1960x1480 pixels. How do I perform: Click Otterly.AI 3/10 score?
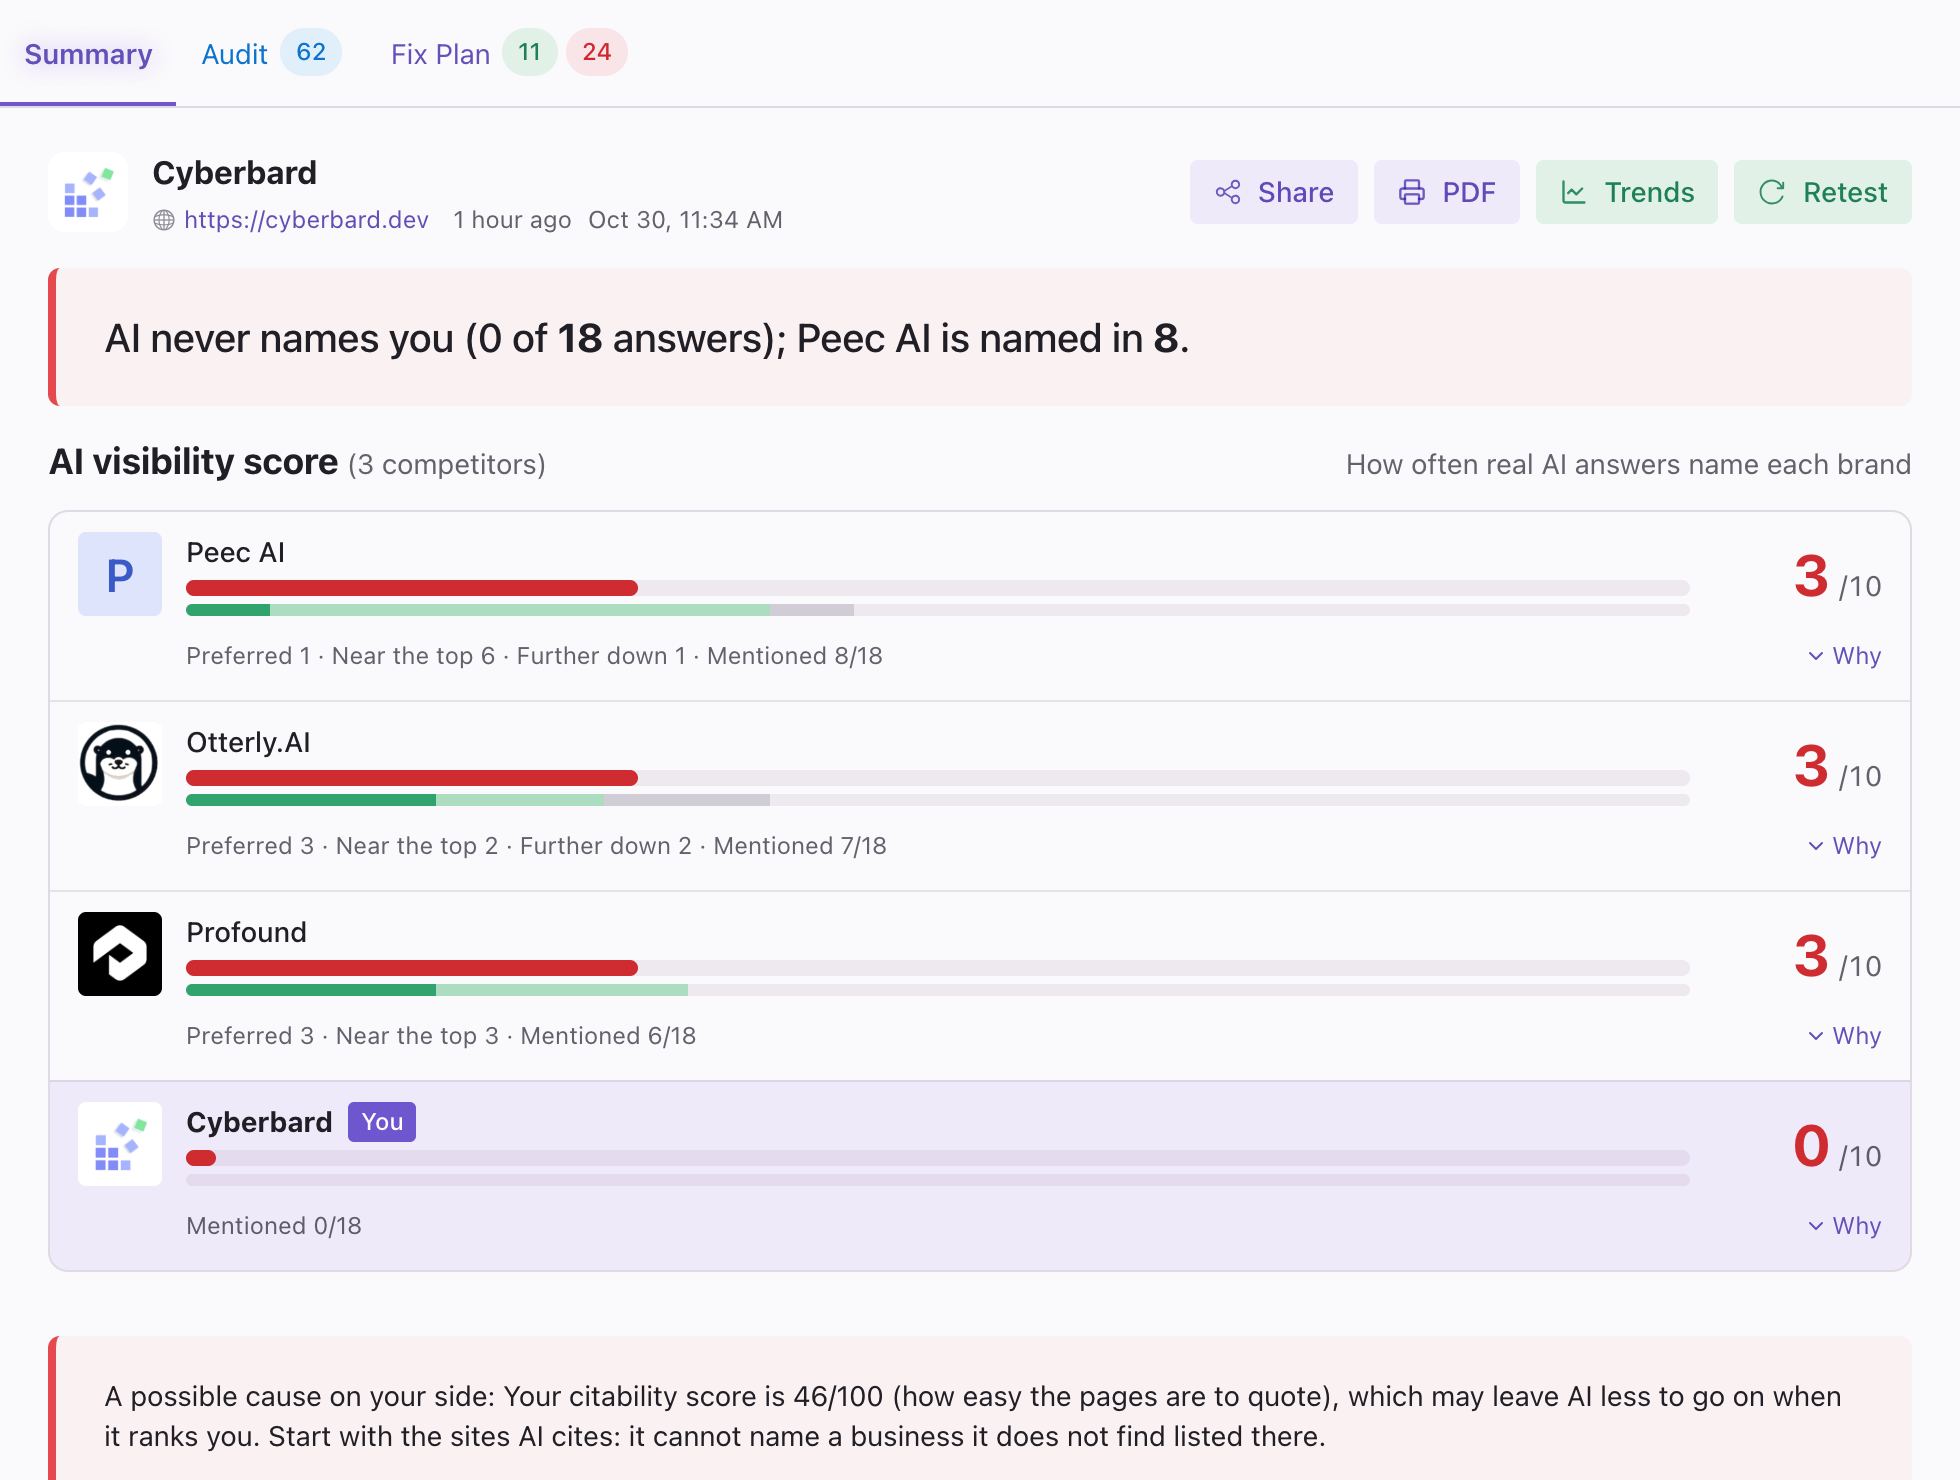point(1838,768)
